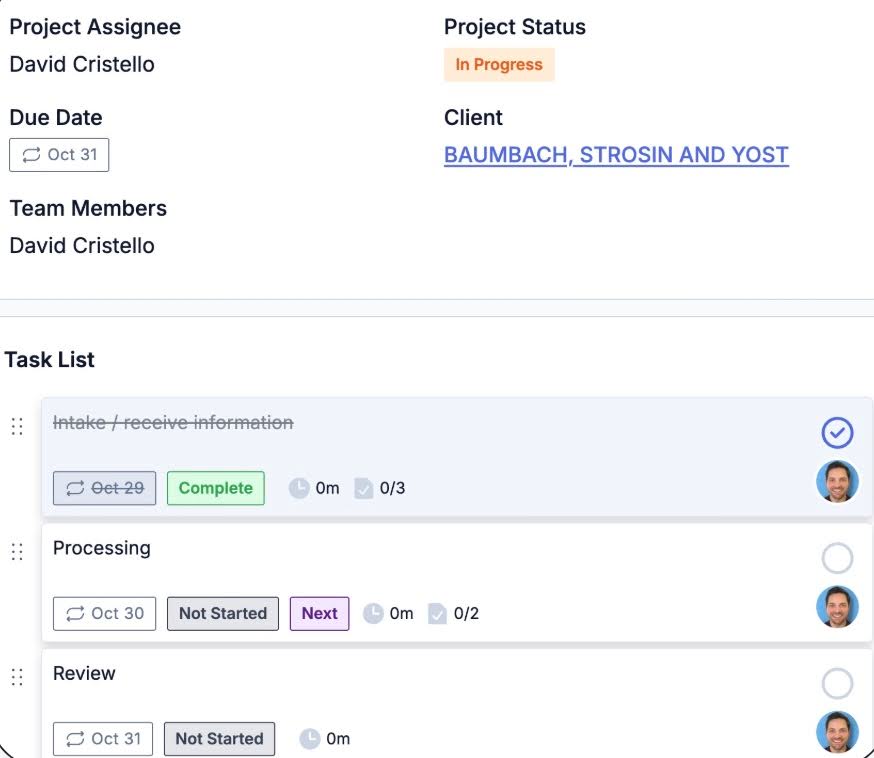Click the assignee avatar on the Processing task
The image size is (874, 758).
pyautogui.click(x=837, y=606)
